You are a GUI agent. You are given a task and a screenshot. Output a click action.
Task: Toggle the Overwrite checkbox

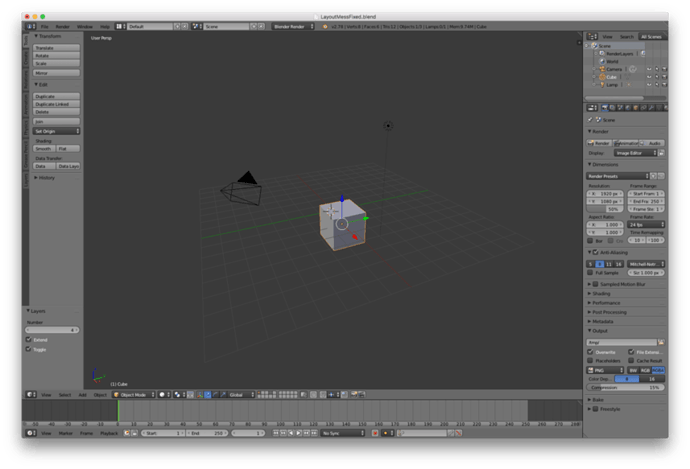click(x=590, y=352)
